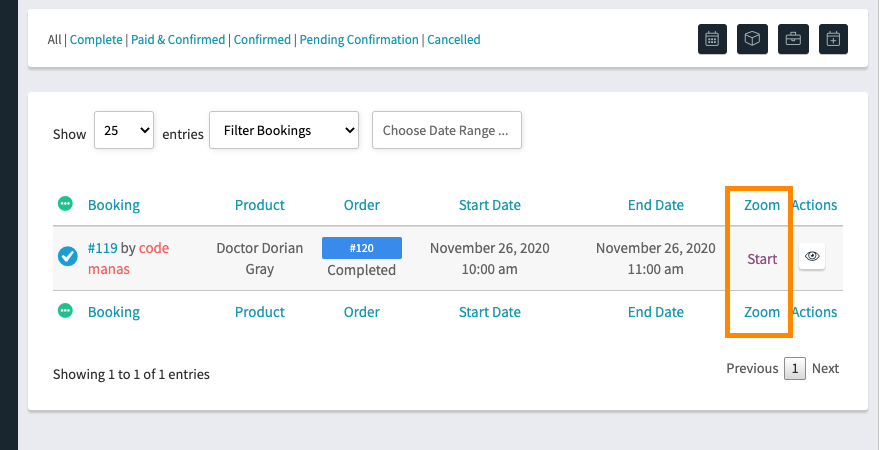
Task: Click the eye icon to view booking #119
Action: [x=812, y=256]
